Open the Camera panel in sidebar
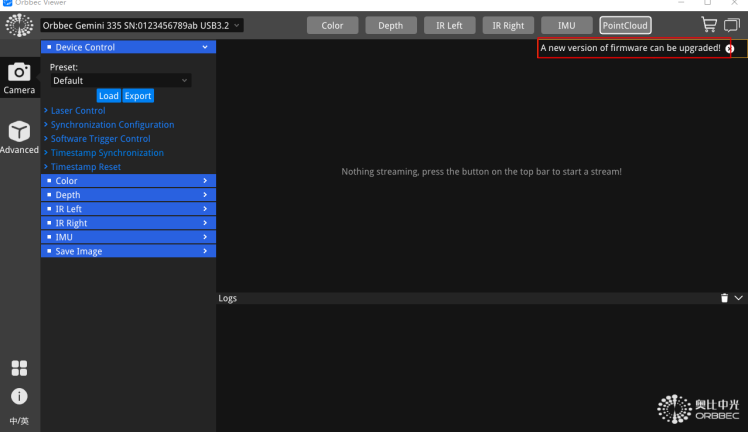 [x=19, y=77]
